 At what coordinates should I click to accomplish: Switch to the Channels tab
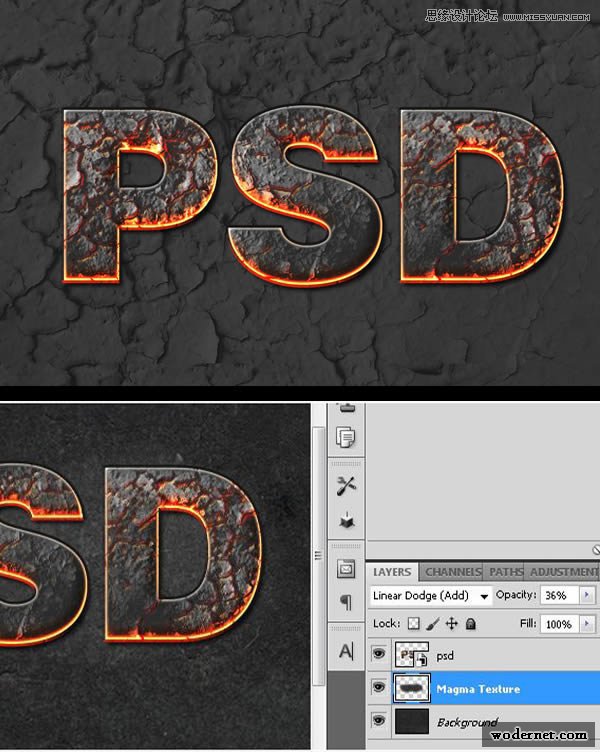pyautogui.click(x=453, y=572)
